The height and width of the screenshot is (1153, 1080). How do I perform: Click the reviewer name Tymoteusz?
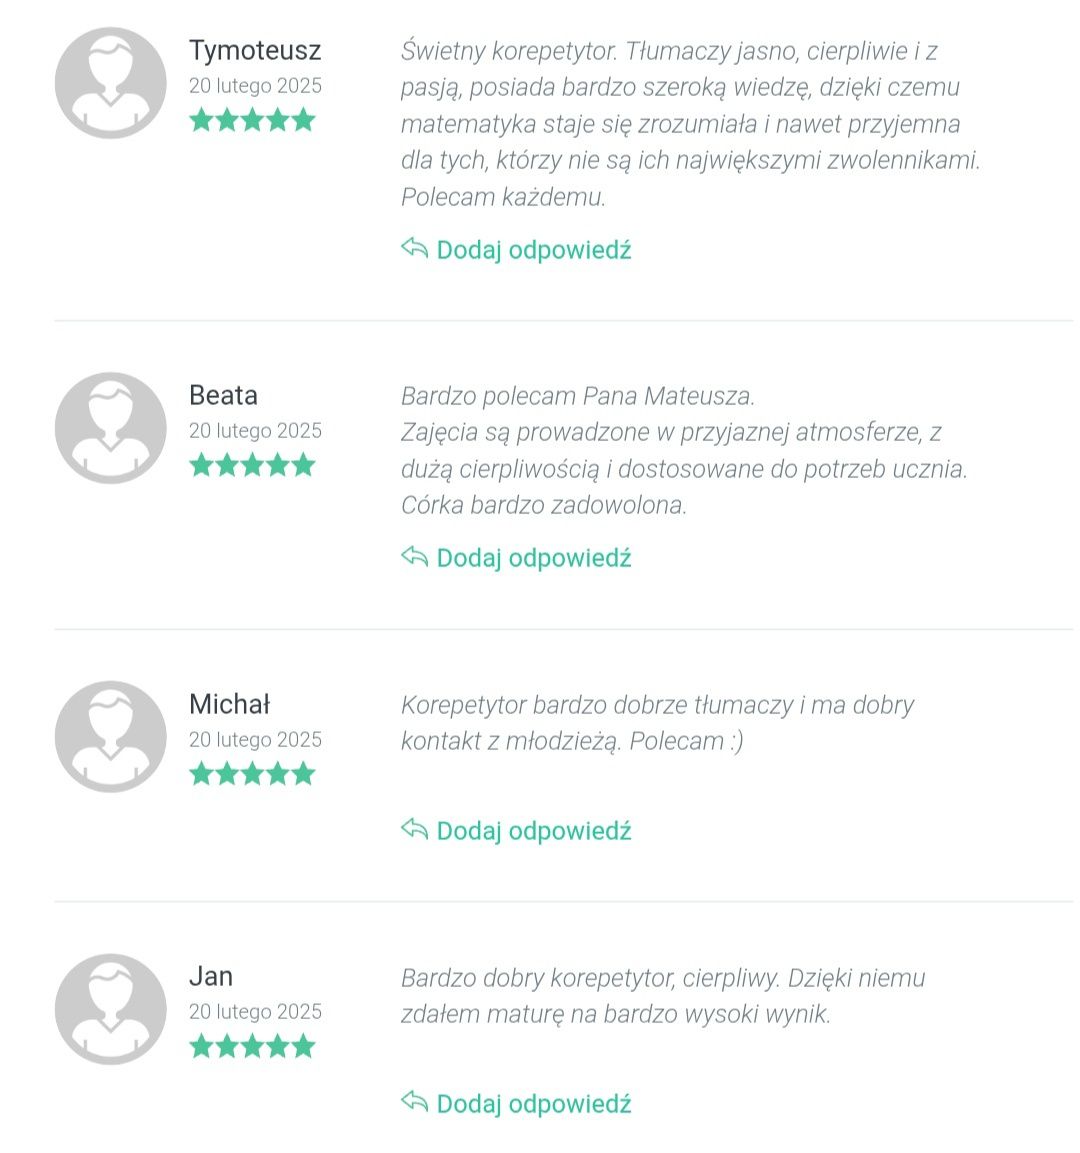[255, 51]
